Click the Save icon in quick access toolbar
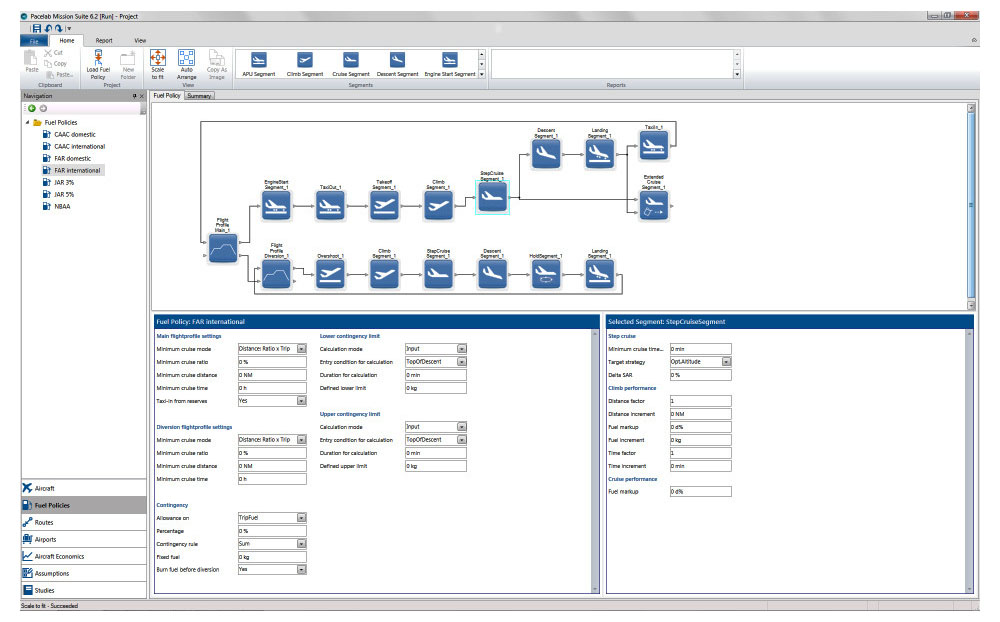 click(37, 28)
